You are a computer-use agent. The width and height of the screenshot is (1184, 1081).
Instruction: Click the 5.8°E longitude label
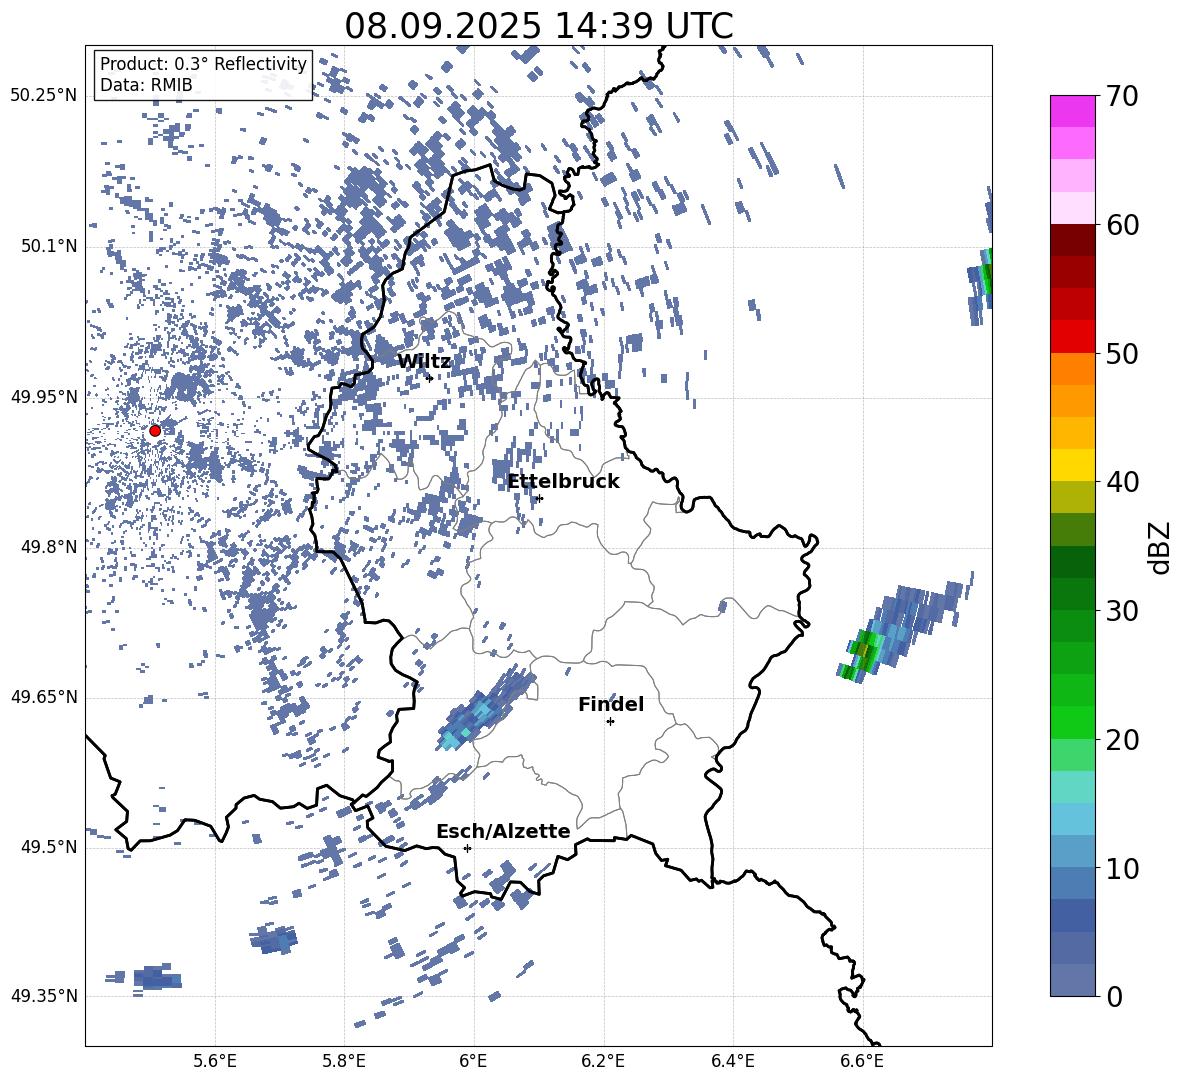[344, 1061]
